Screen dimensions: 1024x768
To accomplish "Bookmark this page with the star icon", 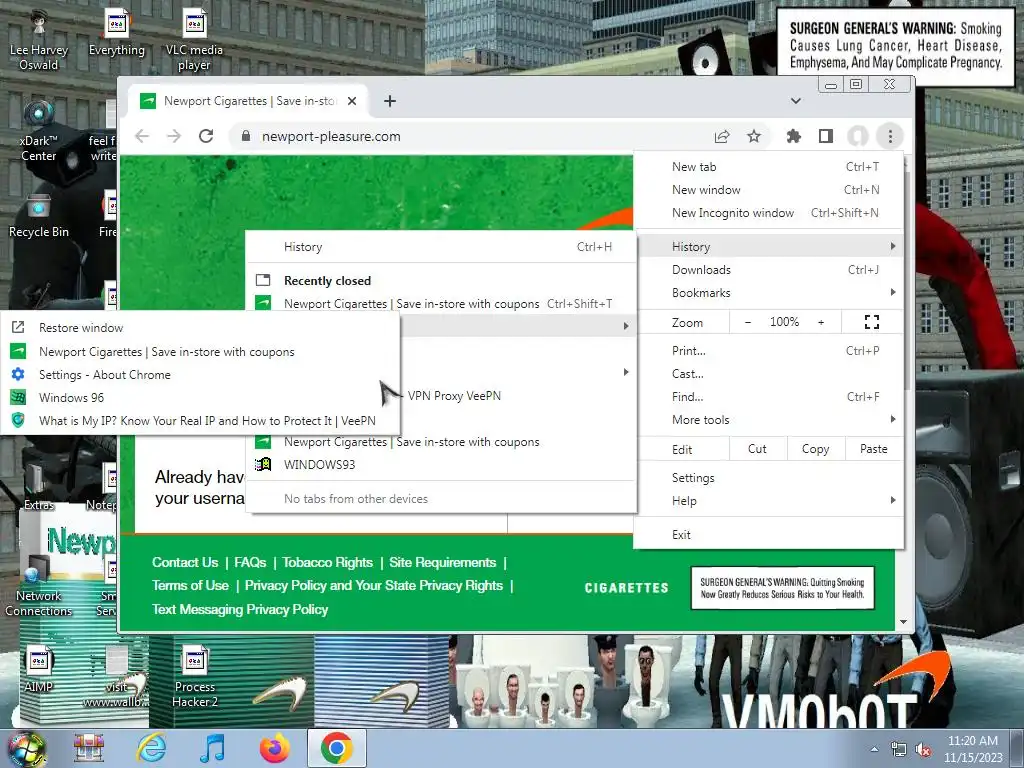I will coord(754,136).
